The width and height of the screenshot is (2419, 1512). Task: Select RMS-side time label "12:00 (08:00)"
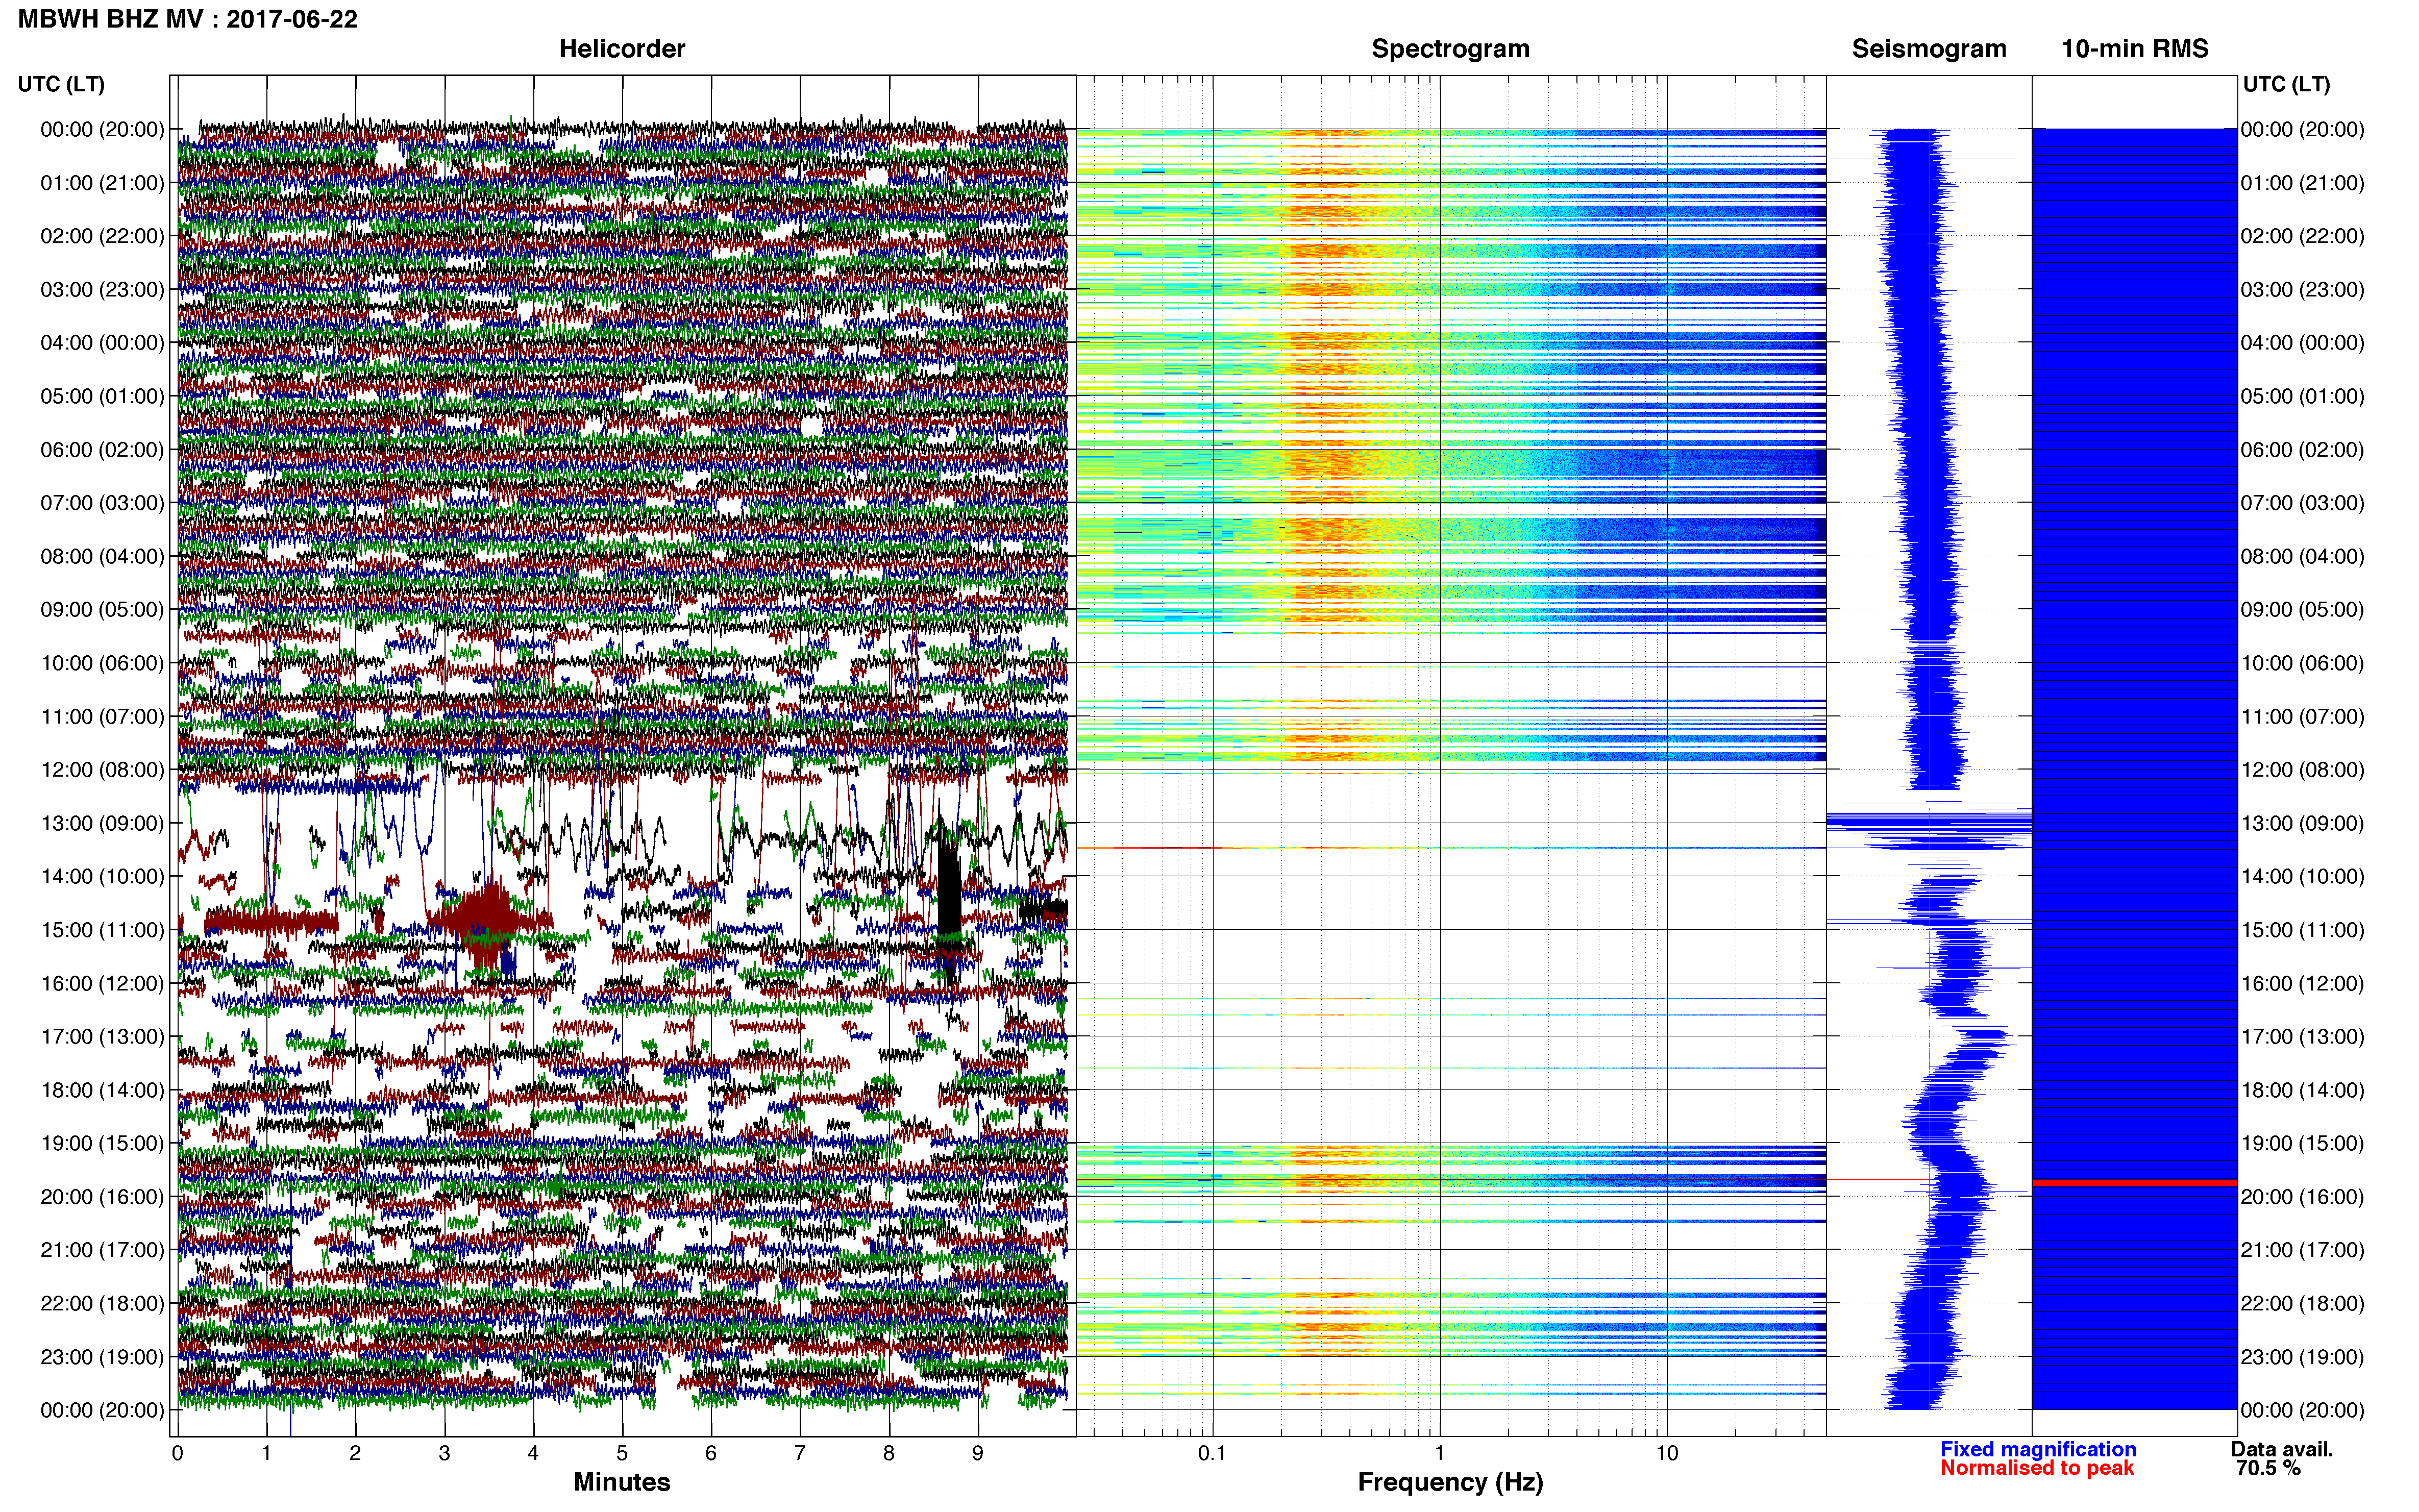pos(2303,770)
